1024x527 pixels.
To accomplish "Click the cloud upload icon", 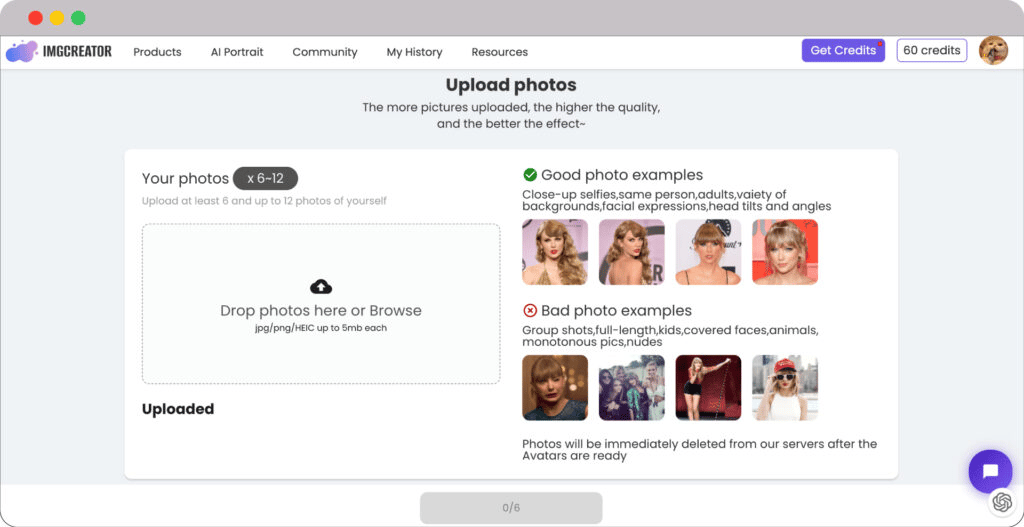I will 321,287.
